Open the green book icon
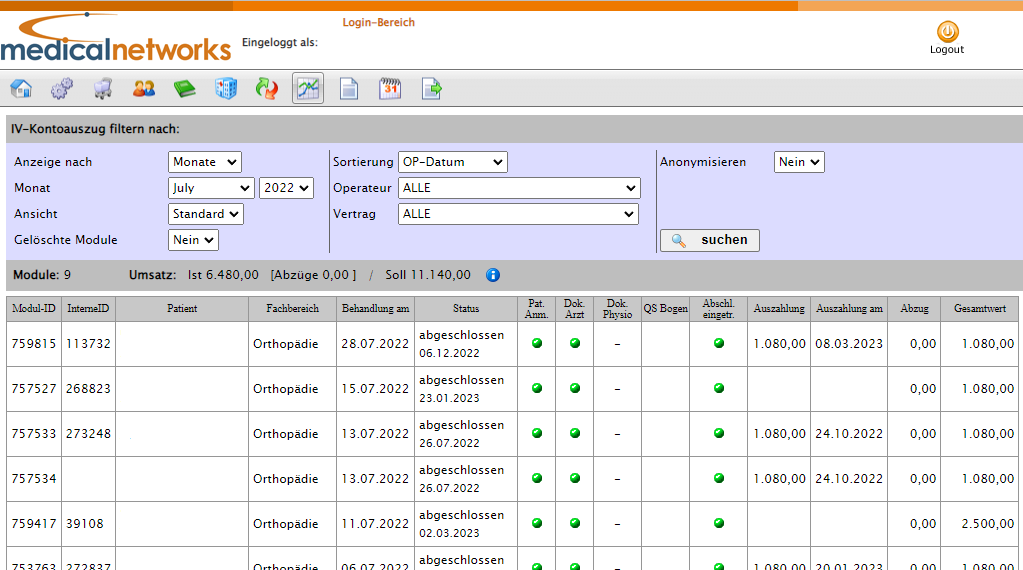This screenshot has width=1023, height=570. click(185, 88)
